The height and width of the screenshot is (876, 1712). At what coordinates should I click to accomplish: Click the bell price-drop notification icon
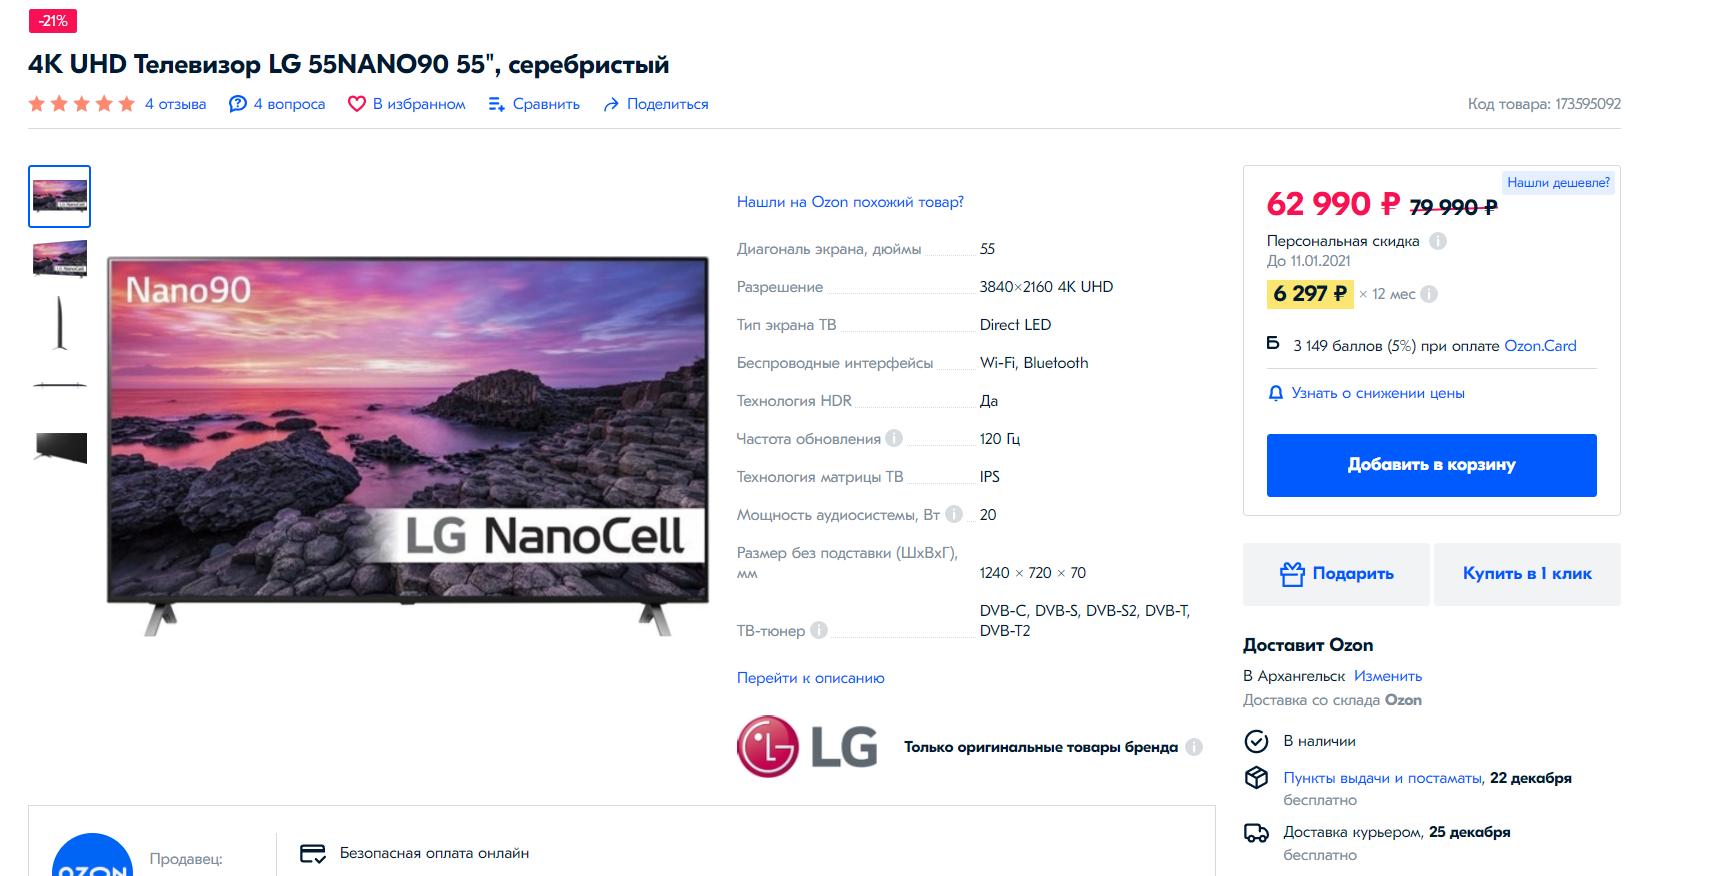click(x=1276, y=393)
